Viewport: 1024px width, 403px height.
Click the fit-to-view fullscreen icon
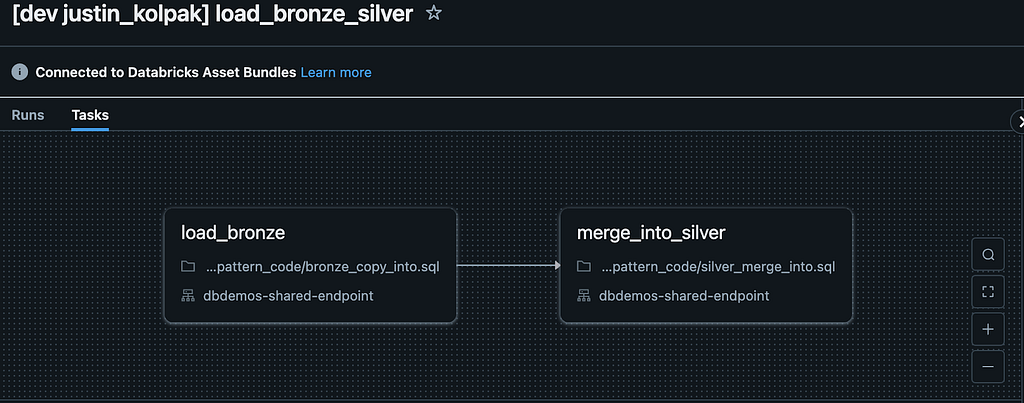pos(988,292)
